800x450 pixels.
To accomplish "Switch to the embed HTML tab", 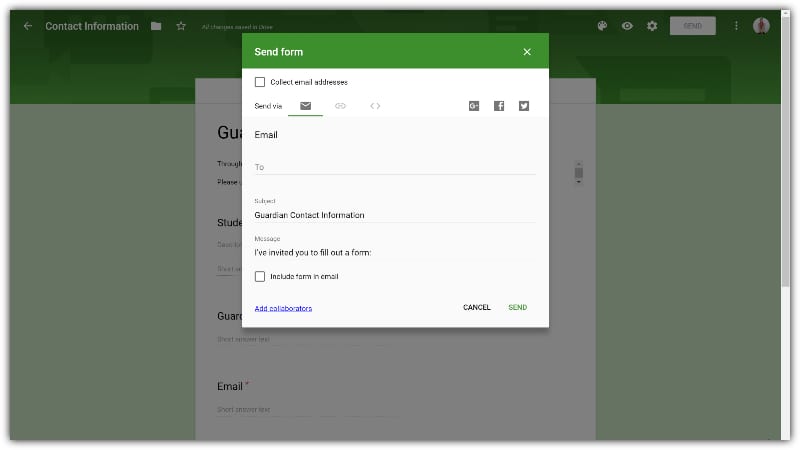I will [375, 105].
